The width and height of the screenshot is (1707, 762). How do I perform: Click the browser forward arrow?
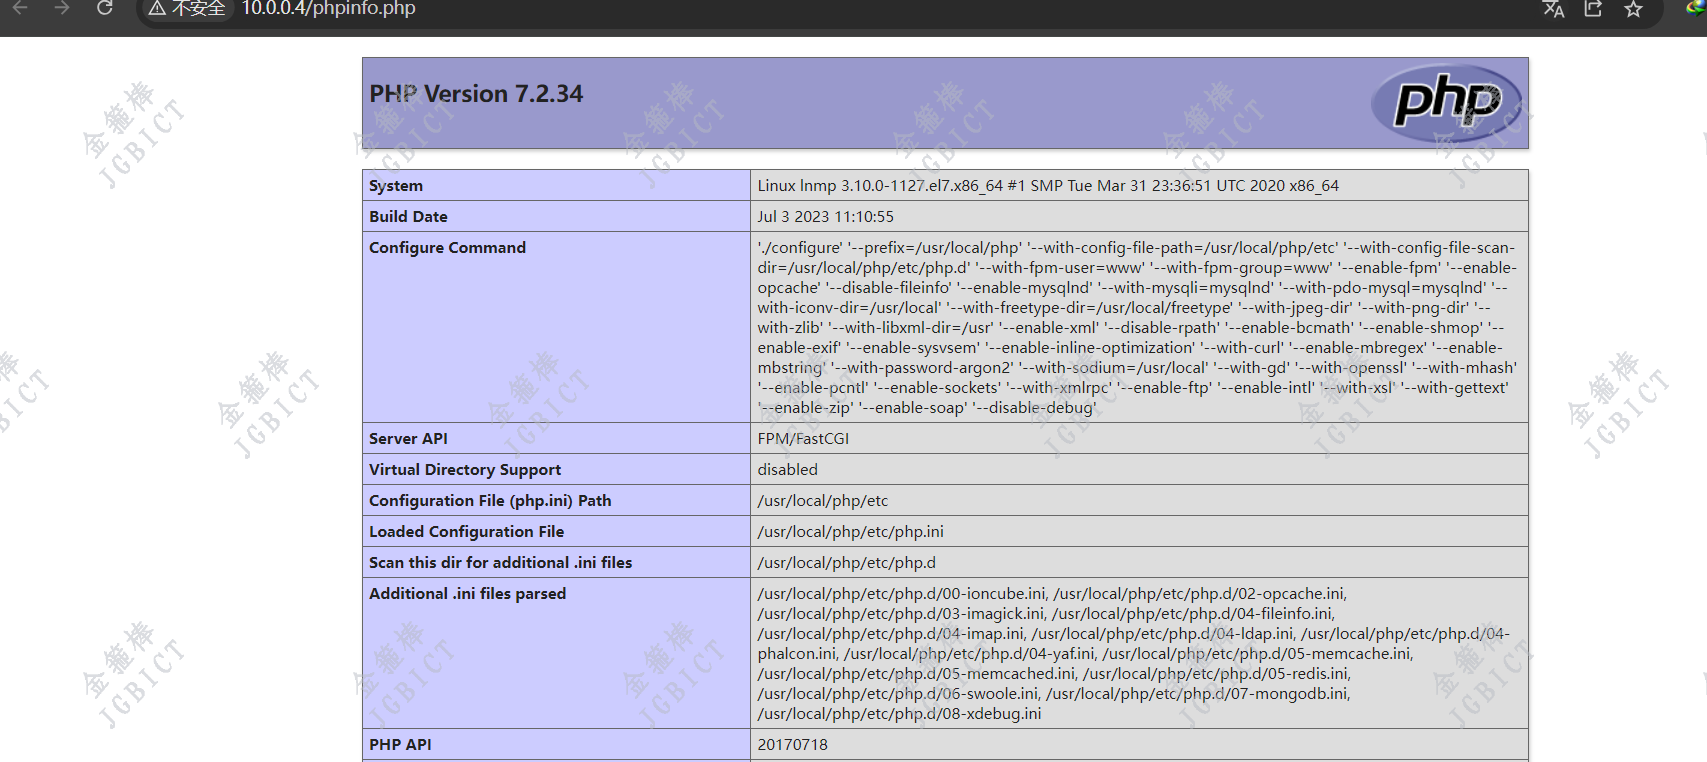click(x=62, y=8)
